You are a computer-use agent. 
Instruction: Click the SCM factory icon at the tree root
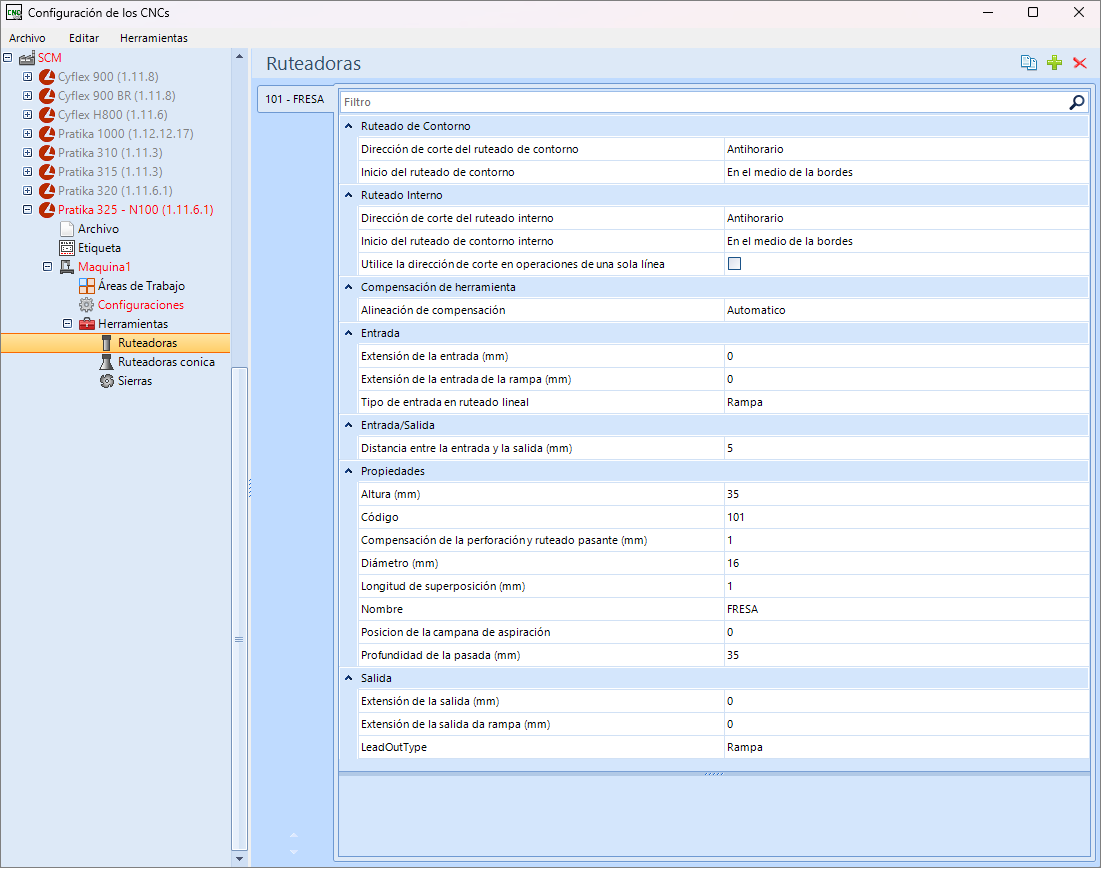[28, 58]
